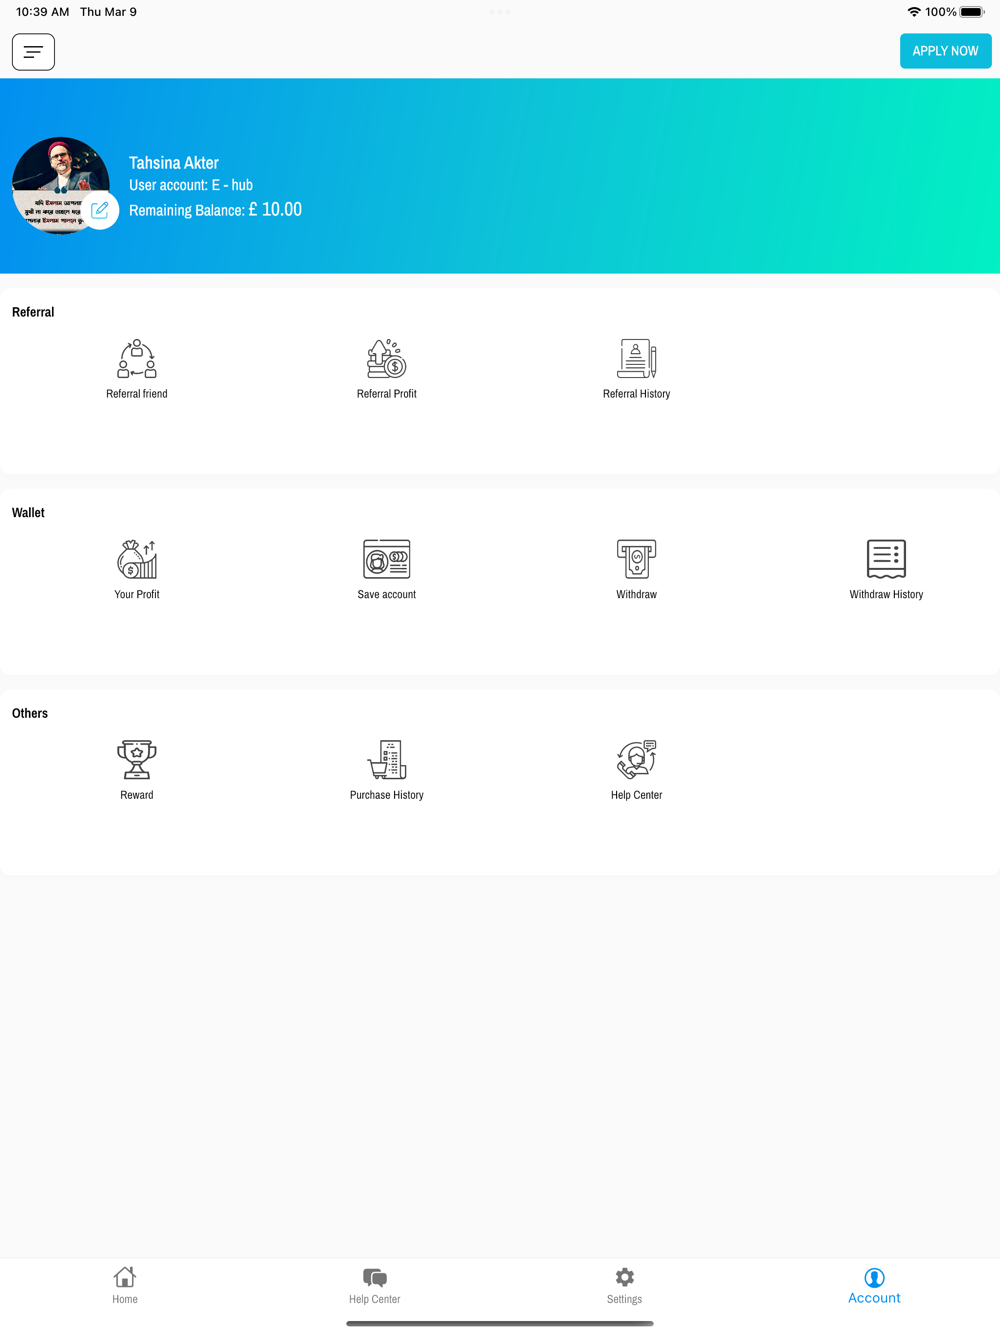This screenshot has height=1334, width=1000.
Task: Open Reward trophy icon
Action: coord(137,760)
